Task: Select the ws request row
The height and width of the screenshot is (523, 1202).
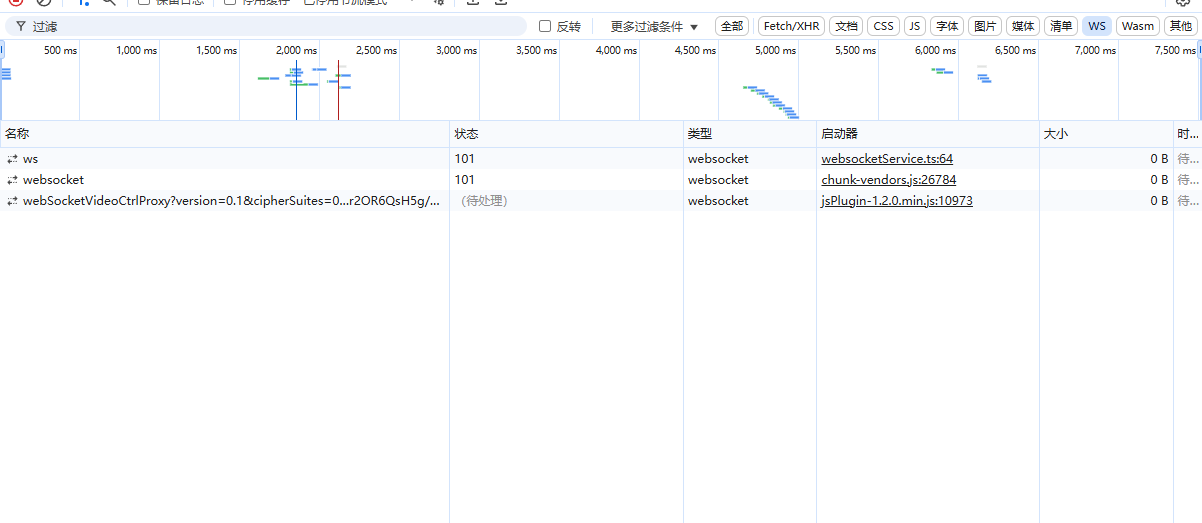Action: coord(601,159)
